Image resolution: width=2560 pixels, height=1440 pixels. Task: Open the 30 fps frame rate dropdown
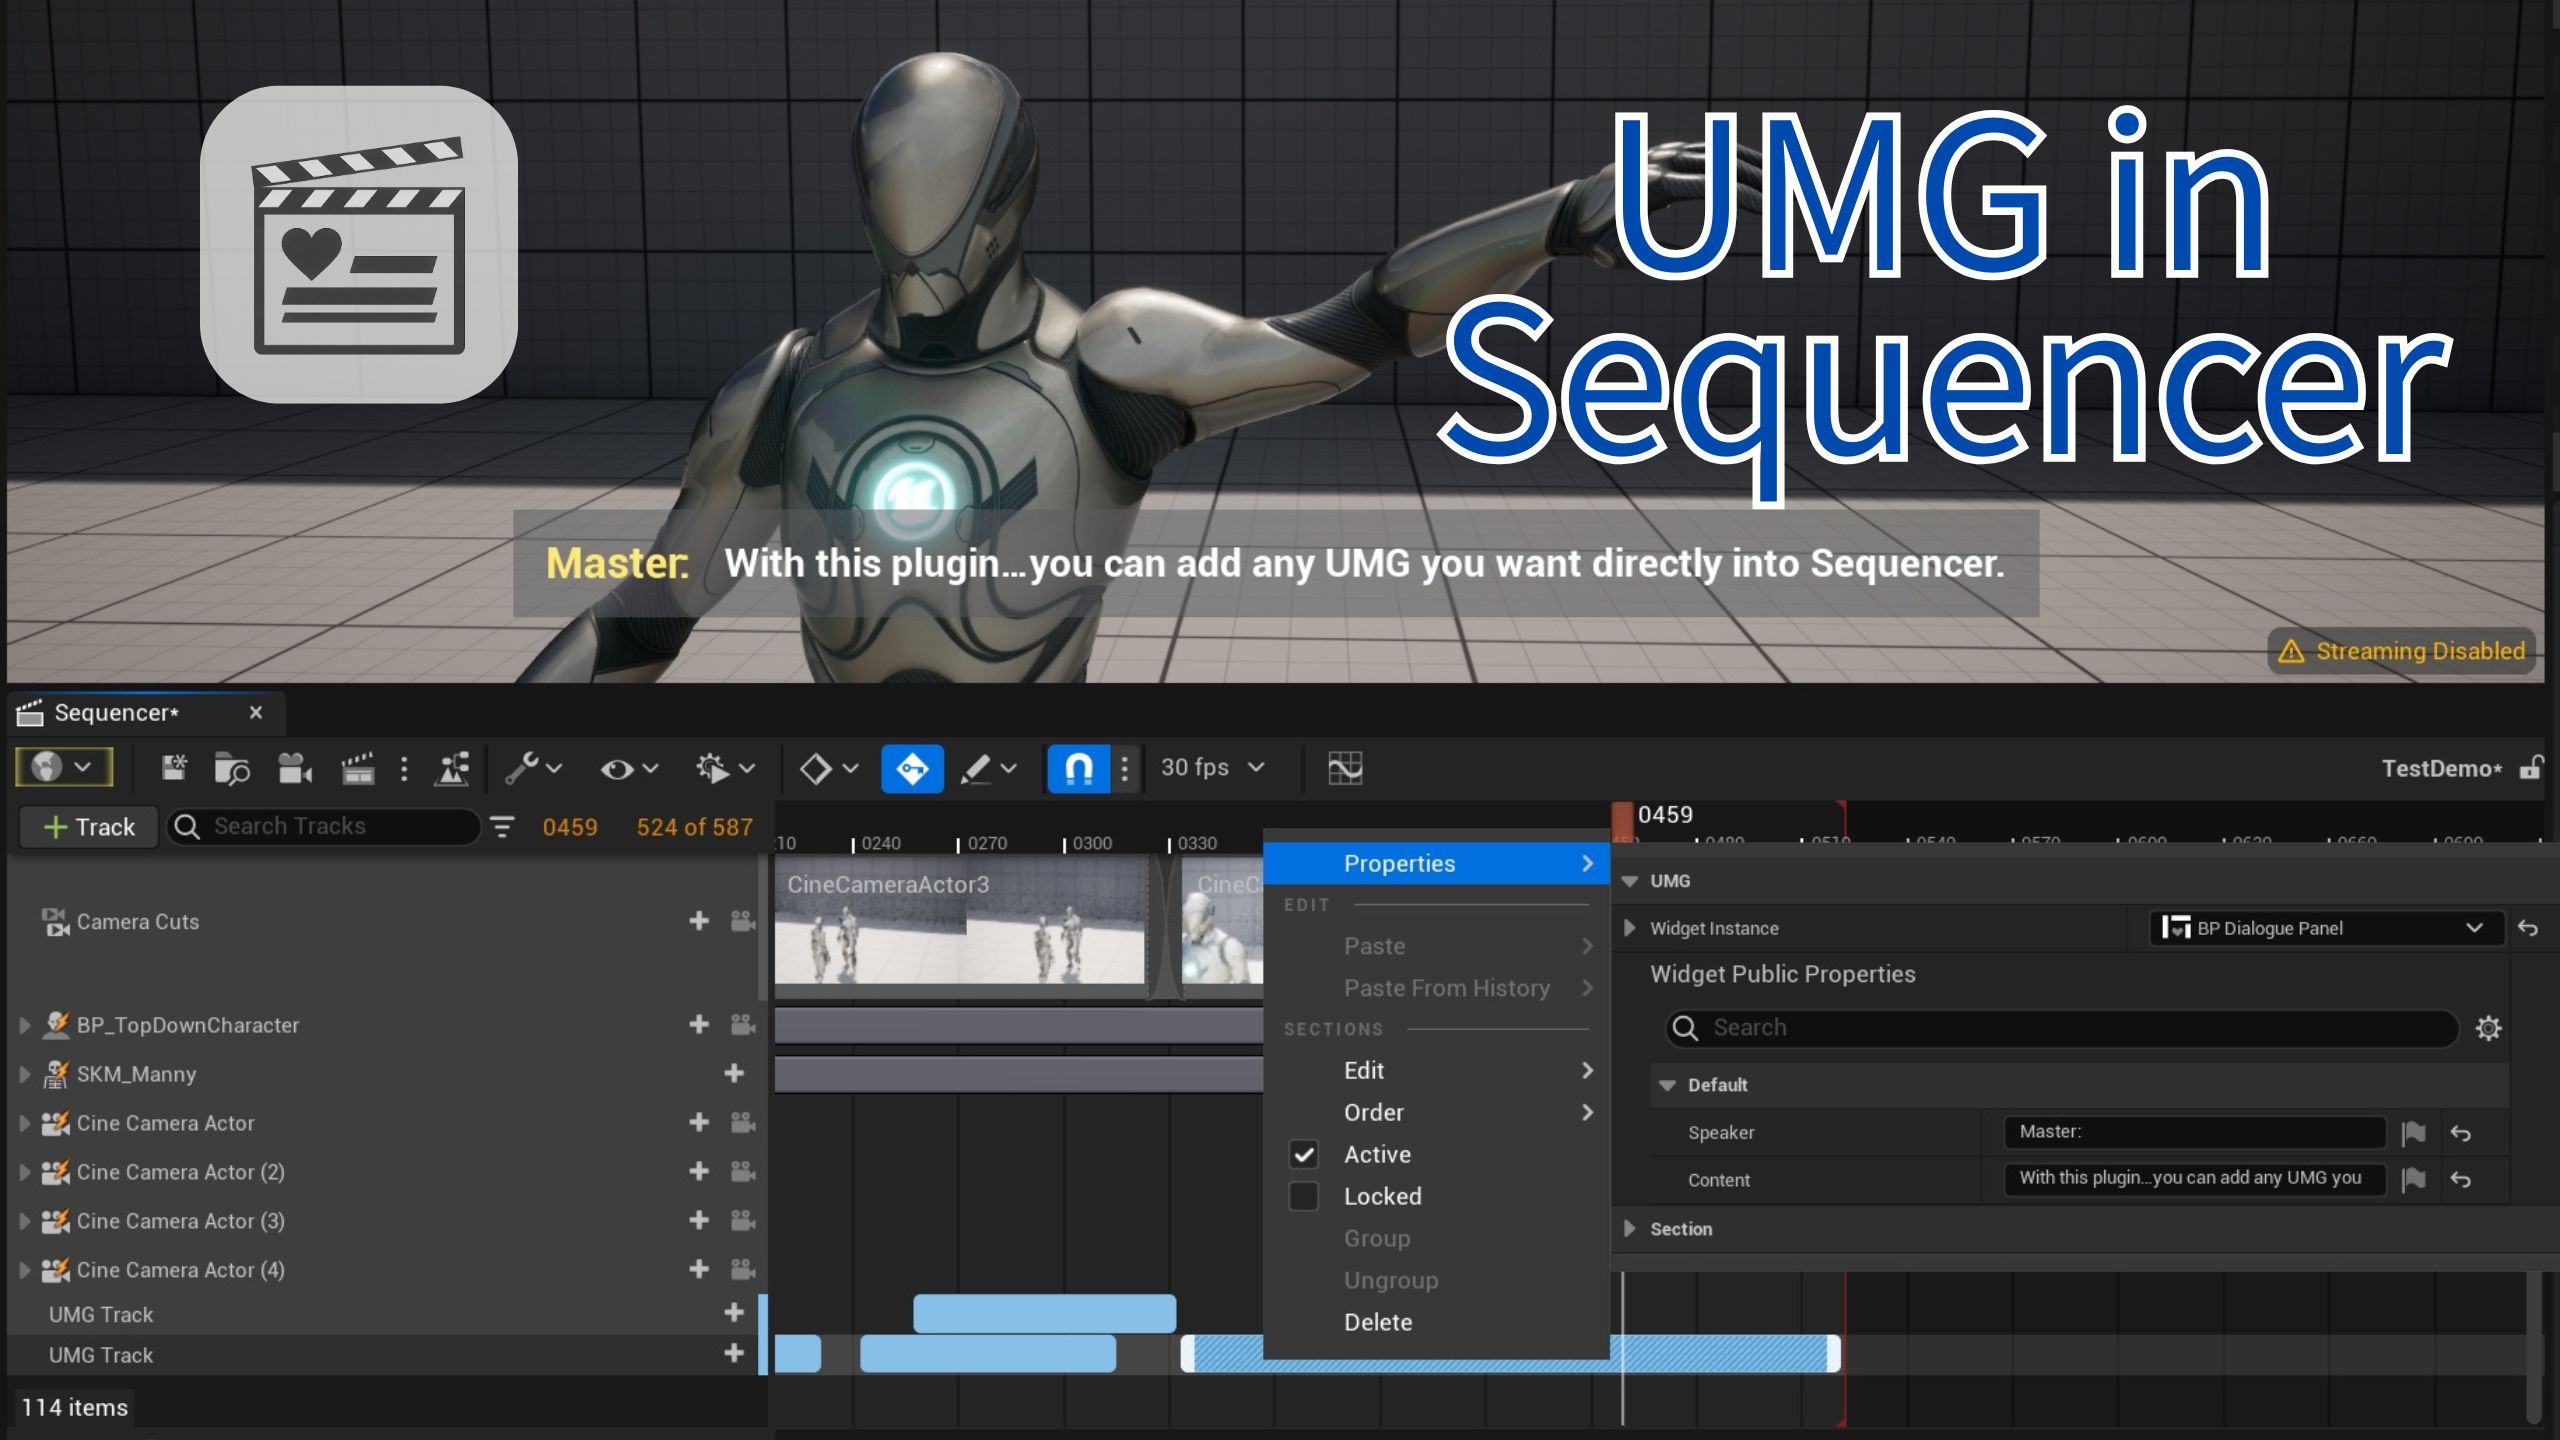[x=1212, y=767]
